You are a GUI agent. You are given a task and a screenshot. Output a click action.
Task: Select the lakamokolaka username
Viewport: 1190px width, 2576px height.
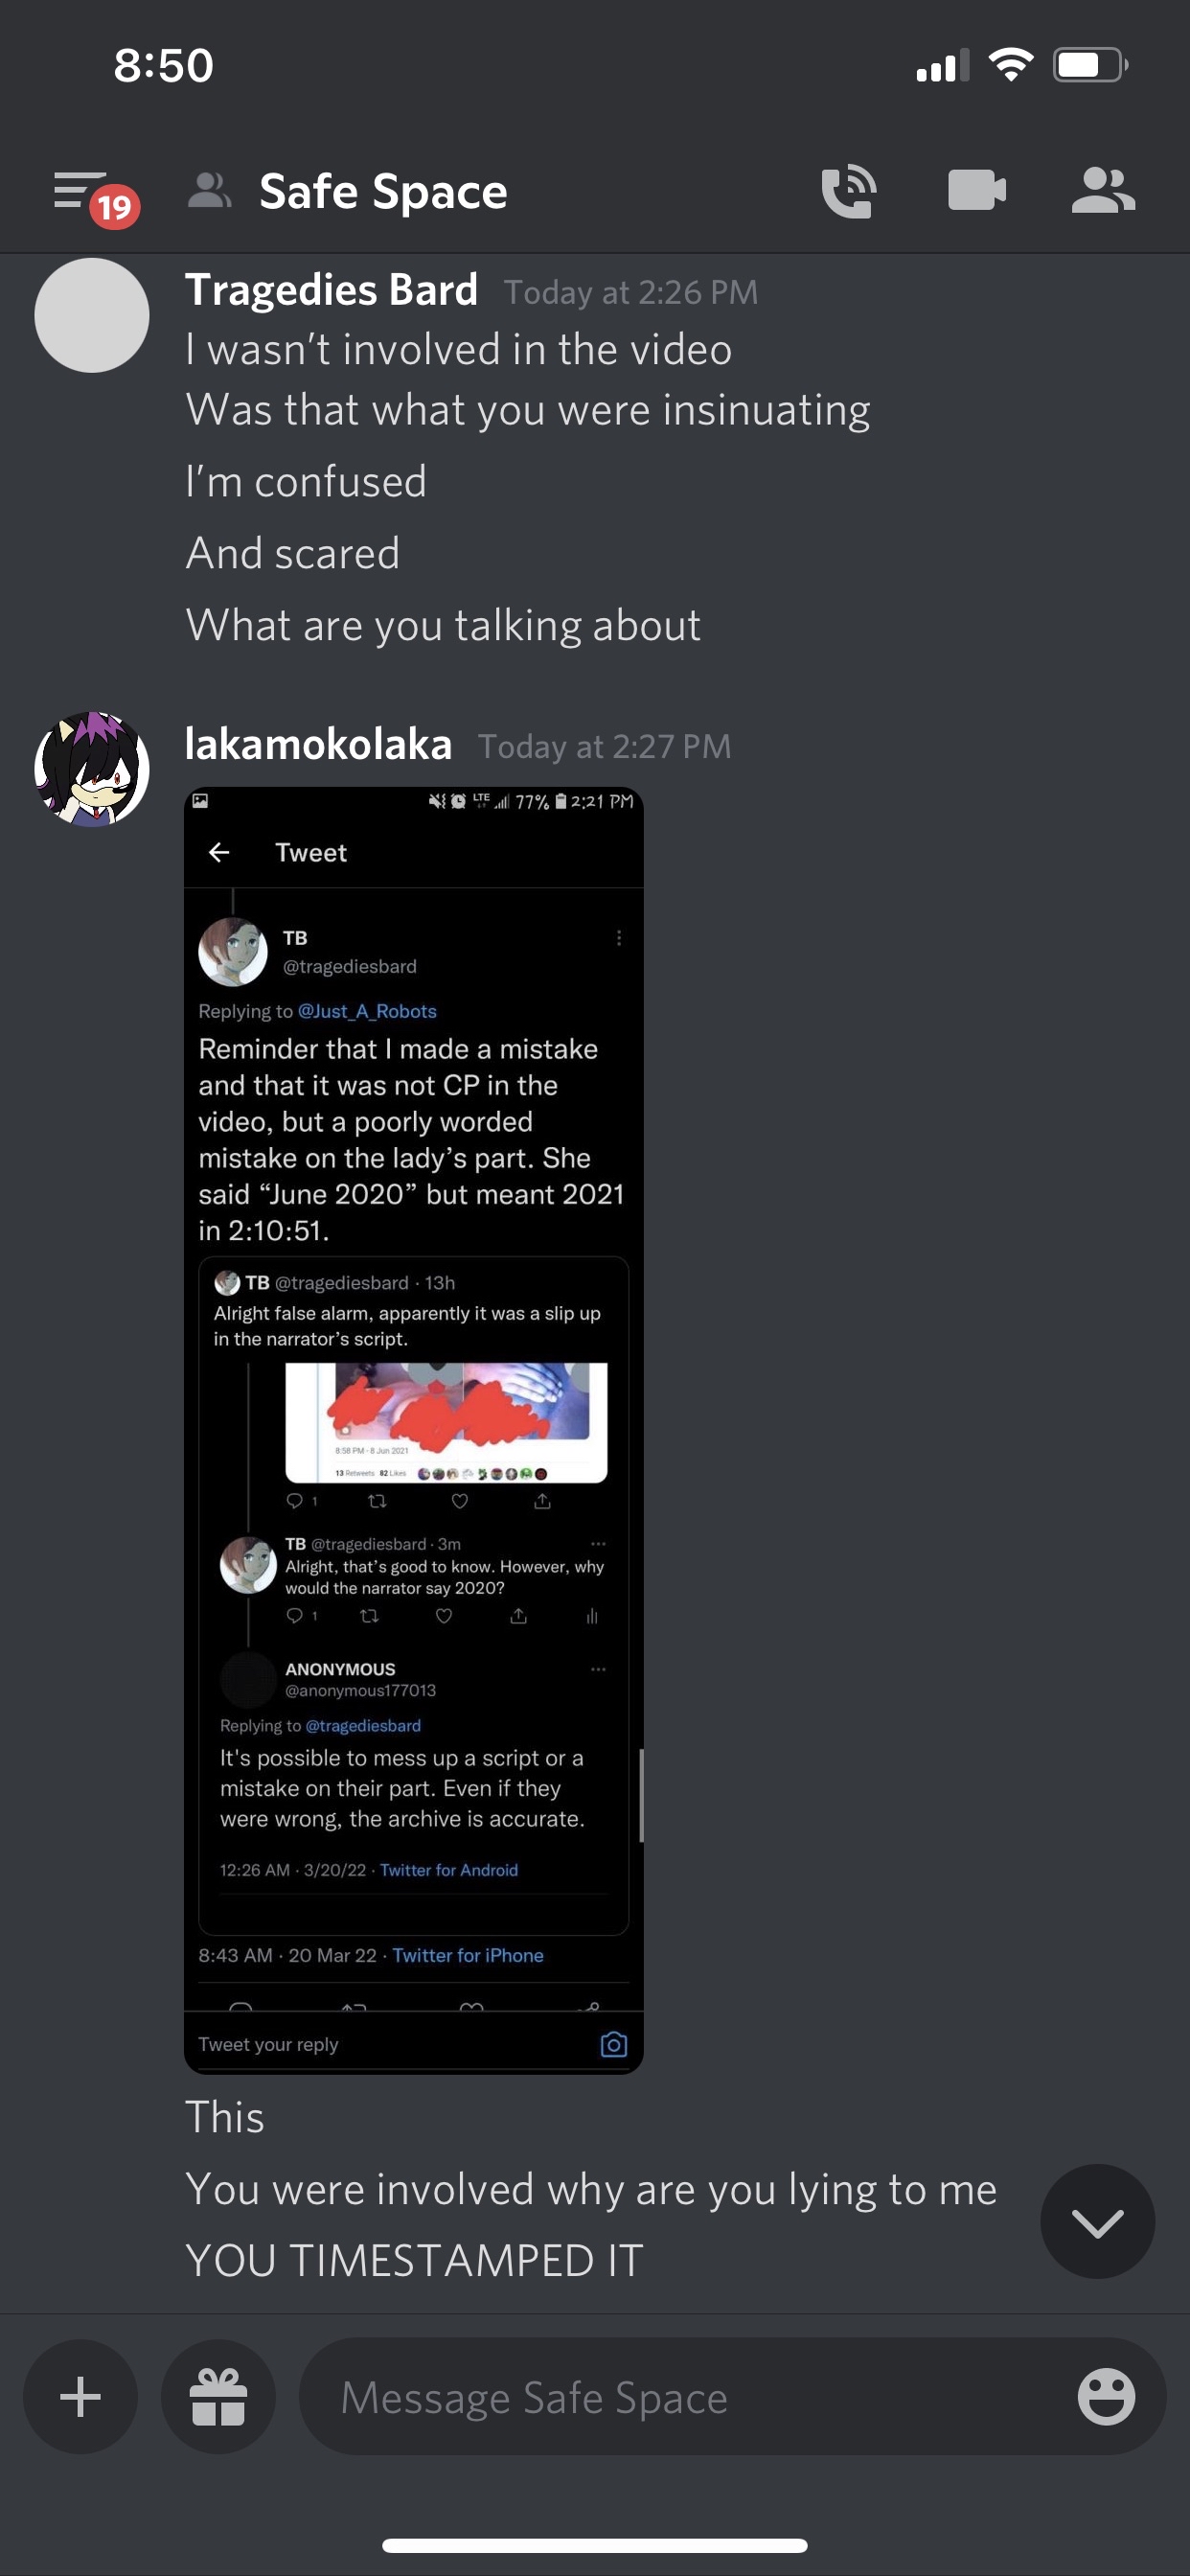pyautogui.click(x=318, y=745)
